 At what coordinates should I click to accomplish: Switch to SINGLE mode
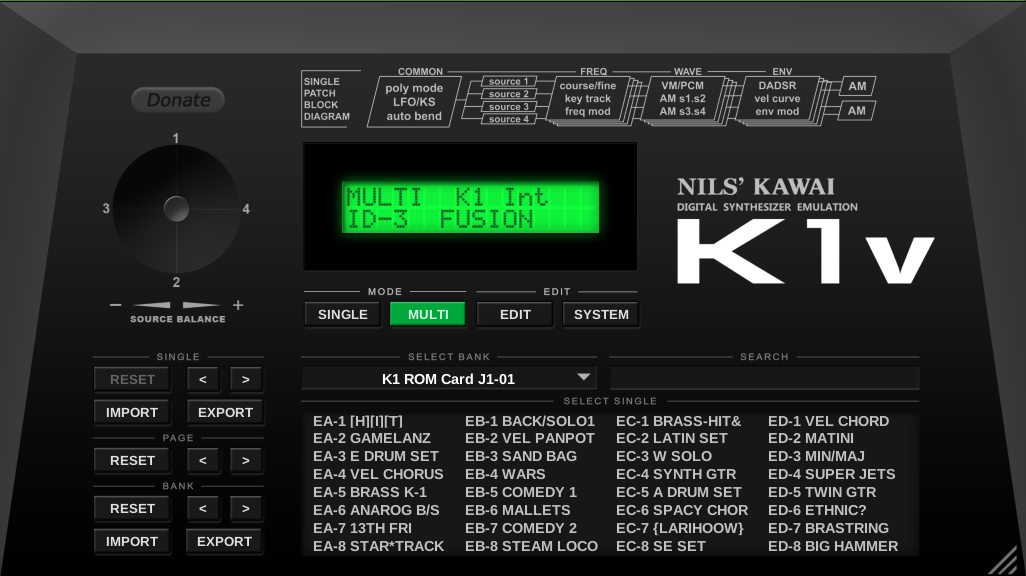click(343, 314)
